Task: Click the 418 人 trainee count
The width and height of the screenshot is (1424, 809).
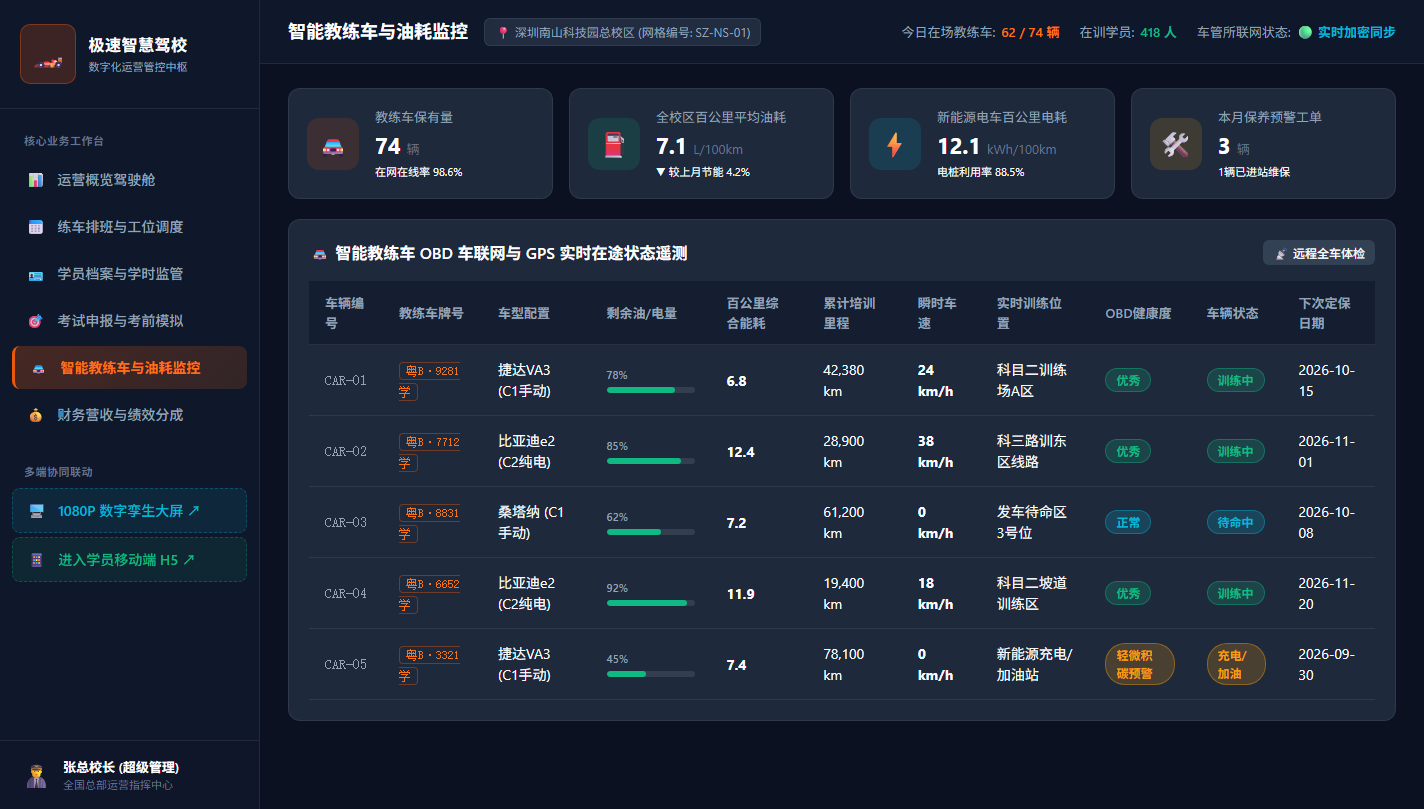Action: [1158, 32]
